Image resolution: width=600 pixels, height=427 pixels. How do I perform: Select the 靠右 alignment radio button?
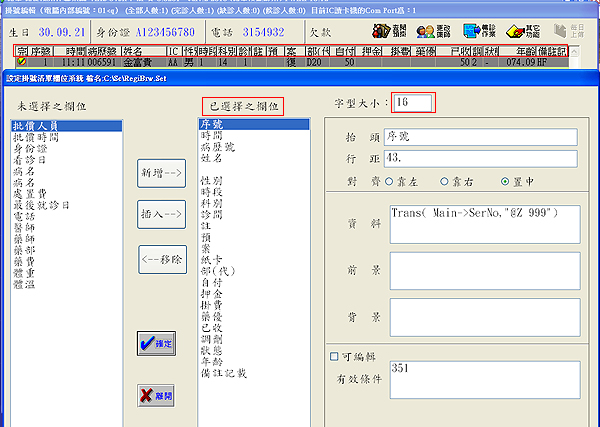[x=451, y=184]
